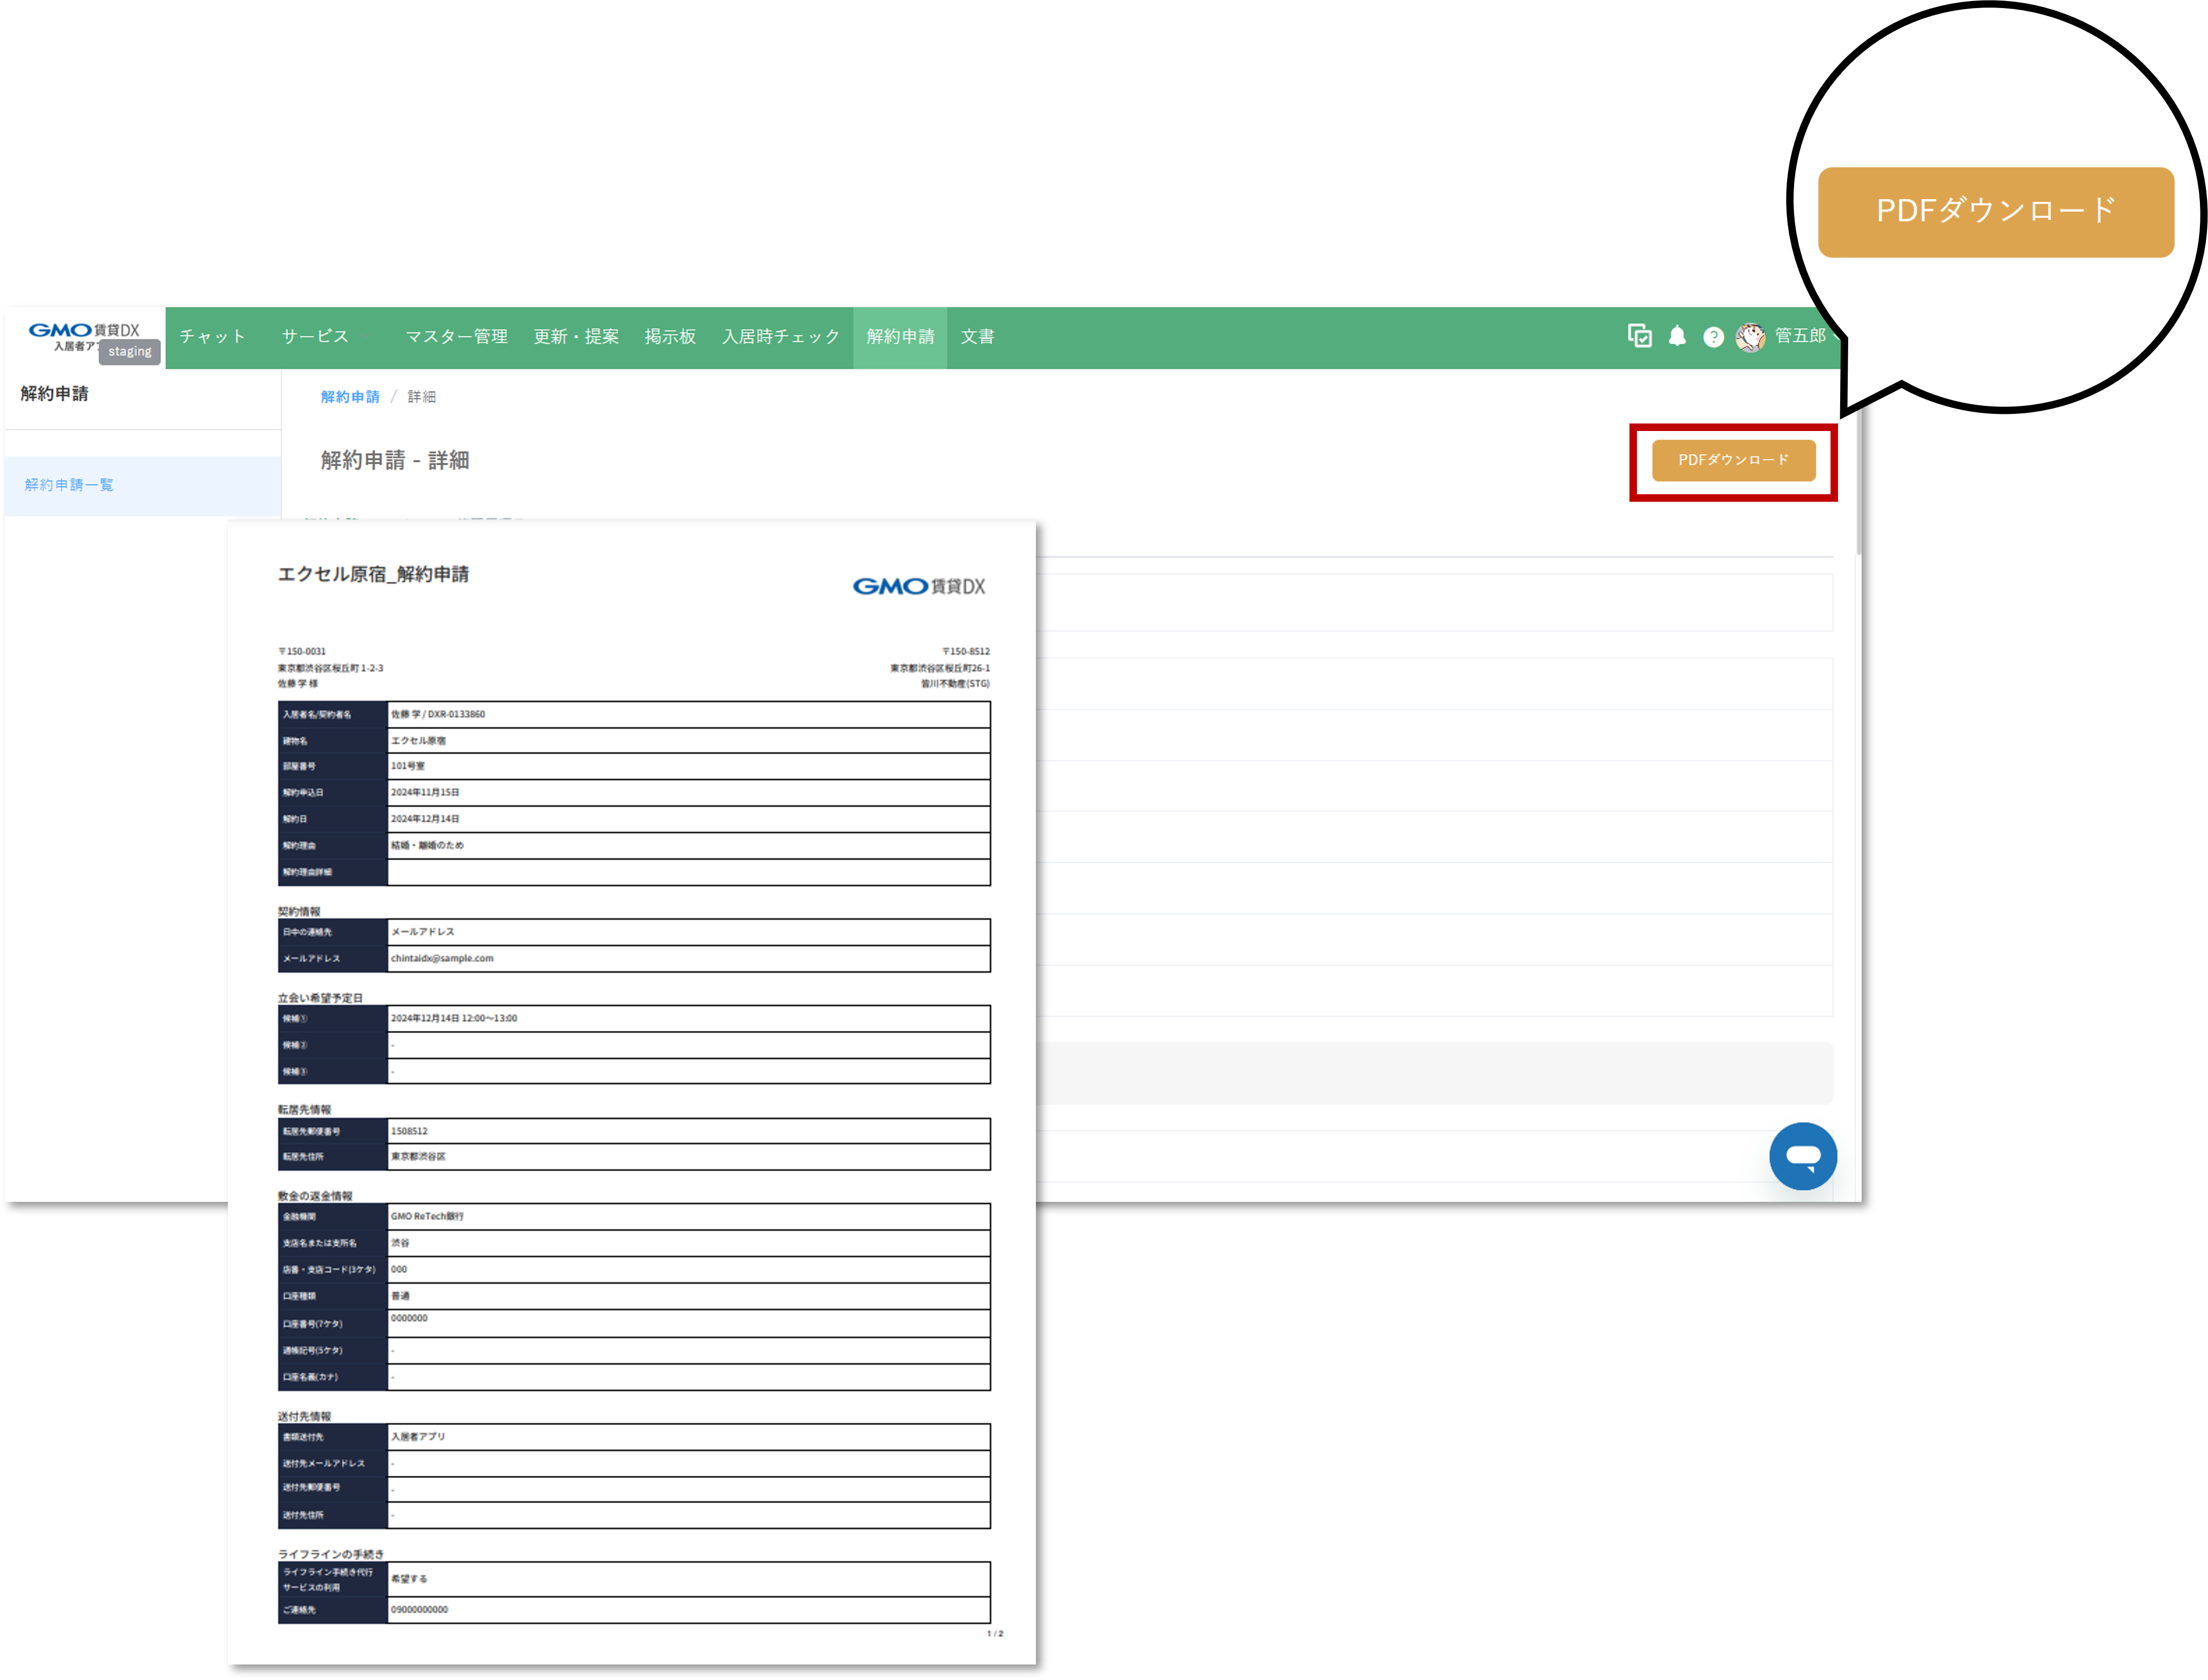
Task: Open the チャット menu
Action: pos(212,337)
